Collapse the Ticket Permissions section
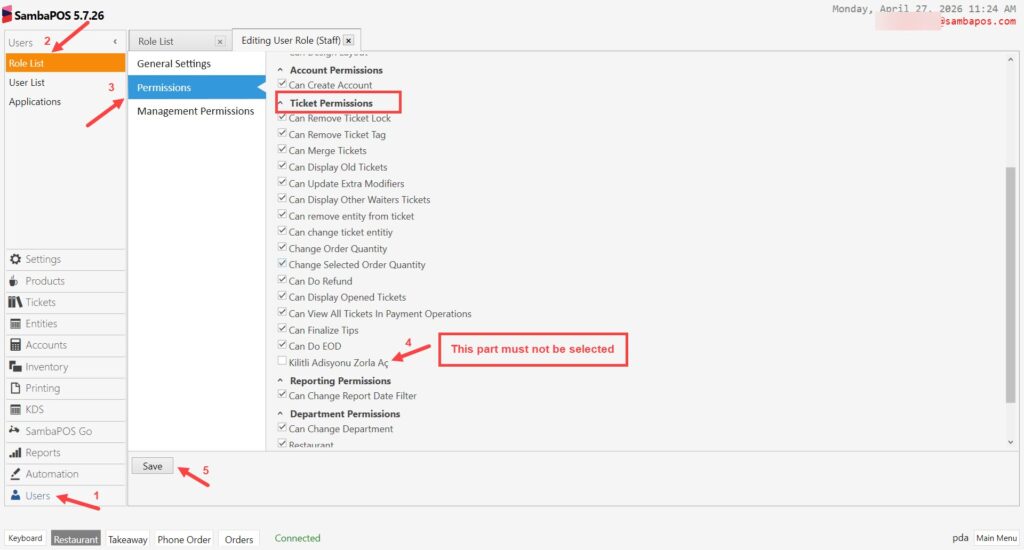Image resolution: width=1024 pixels, height=550 pixels. pyautogui.click(x=280, y=103)
